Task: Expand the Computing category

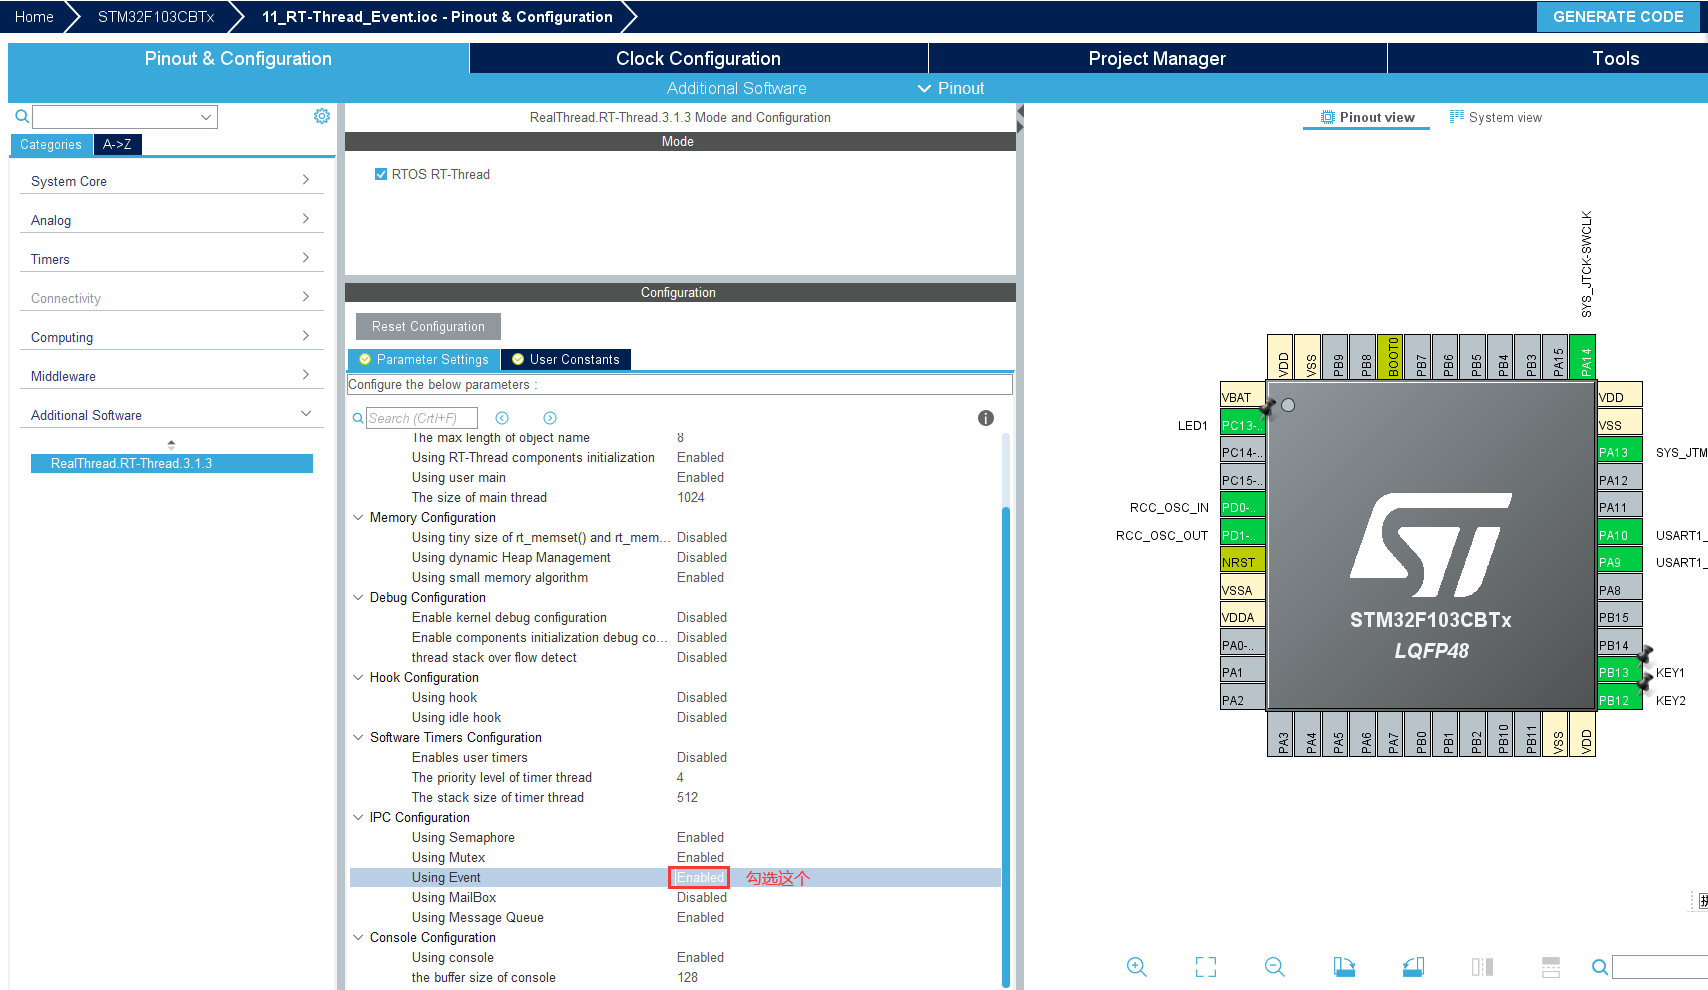Action: (171, 337)
